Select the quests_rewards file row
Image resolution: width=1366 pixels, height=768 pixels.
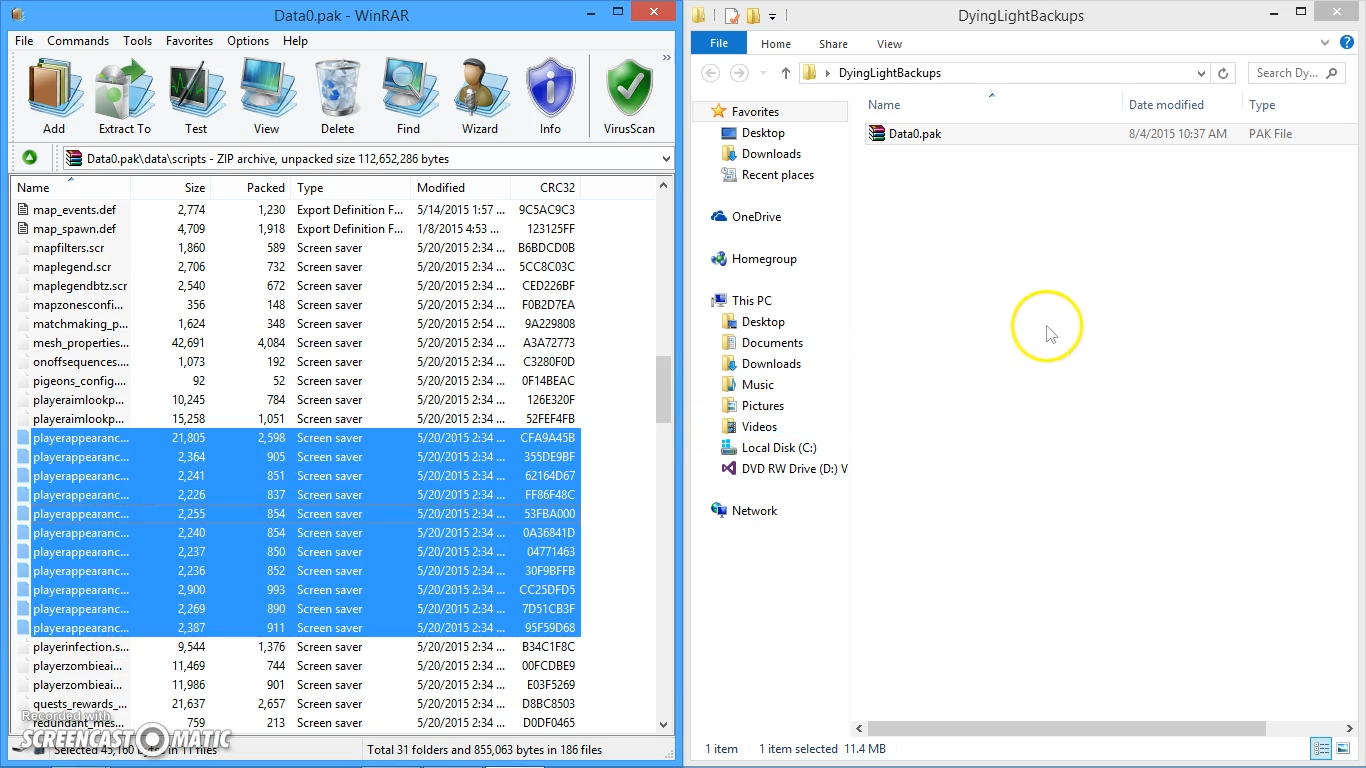tap(298, 704)
